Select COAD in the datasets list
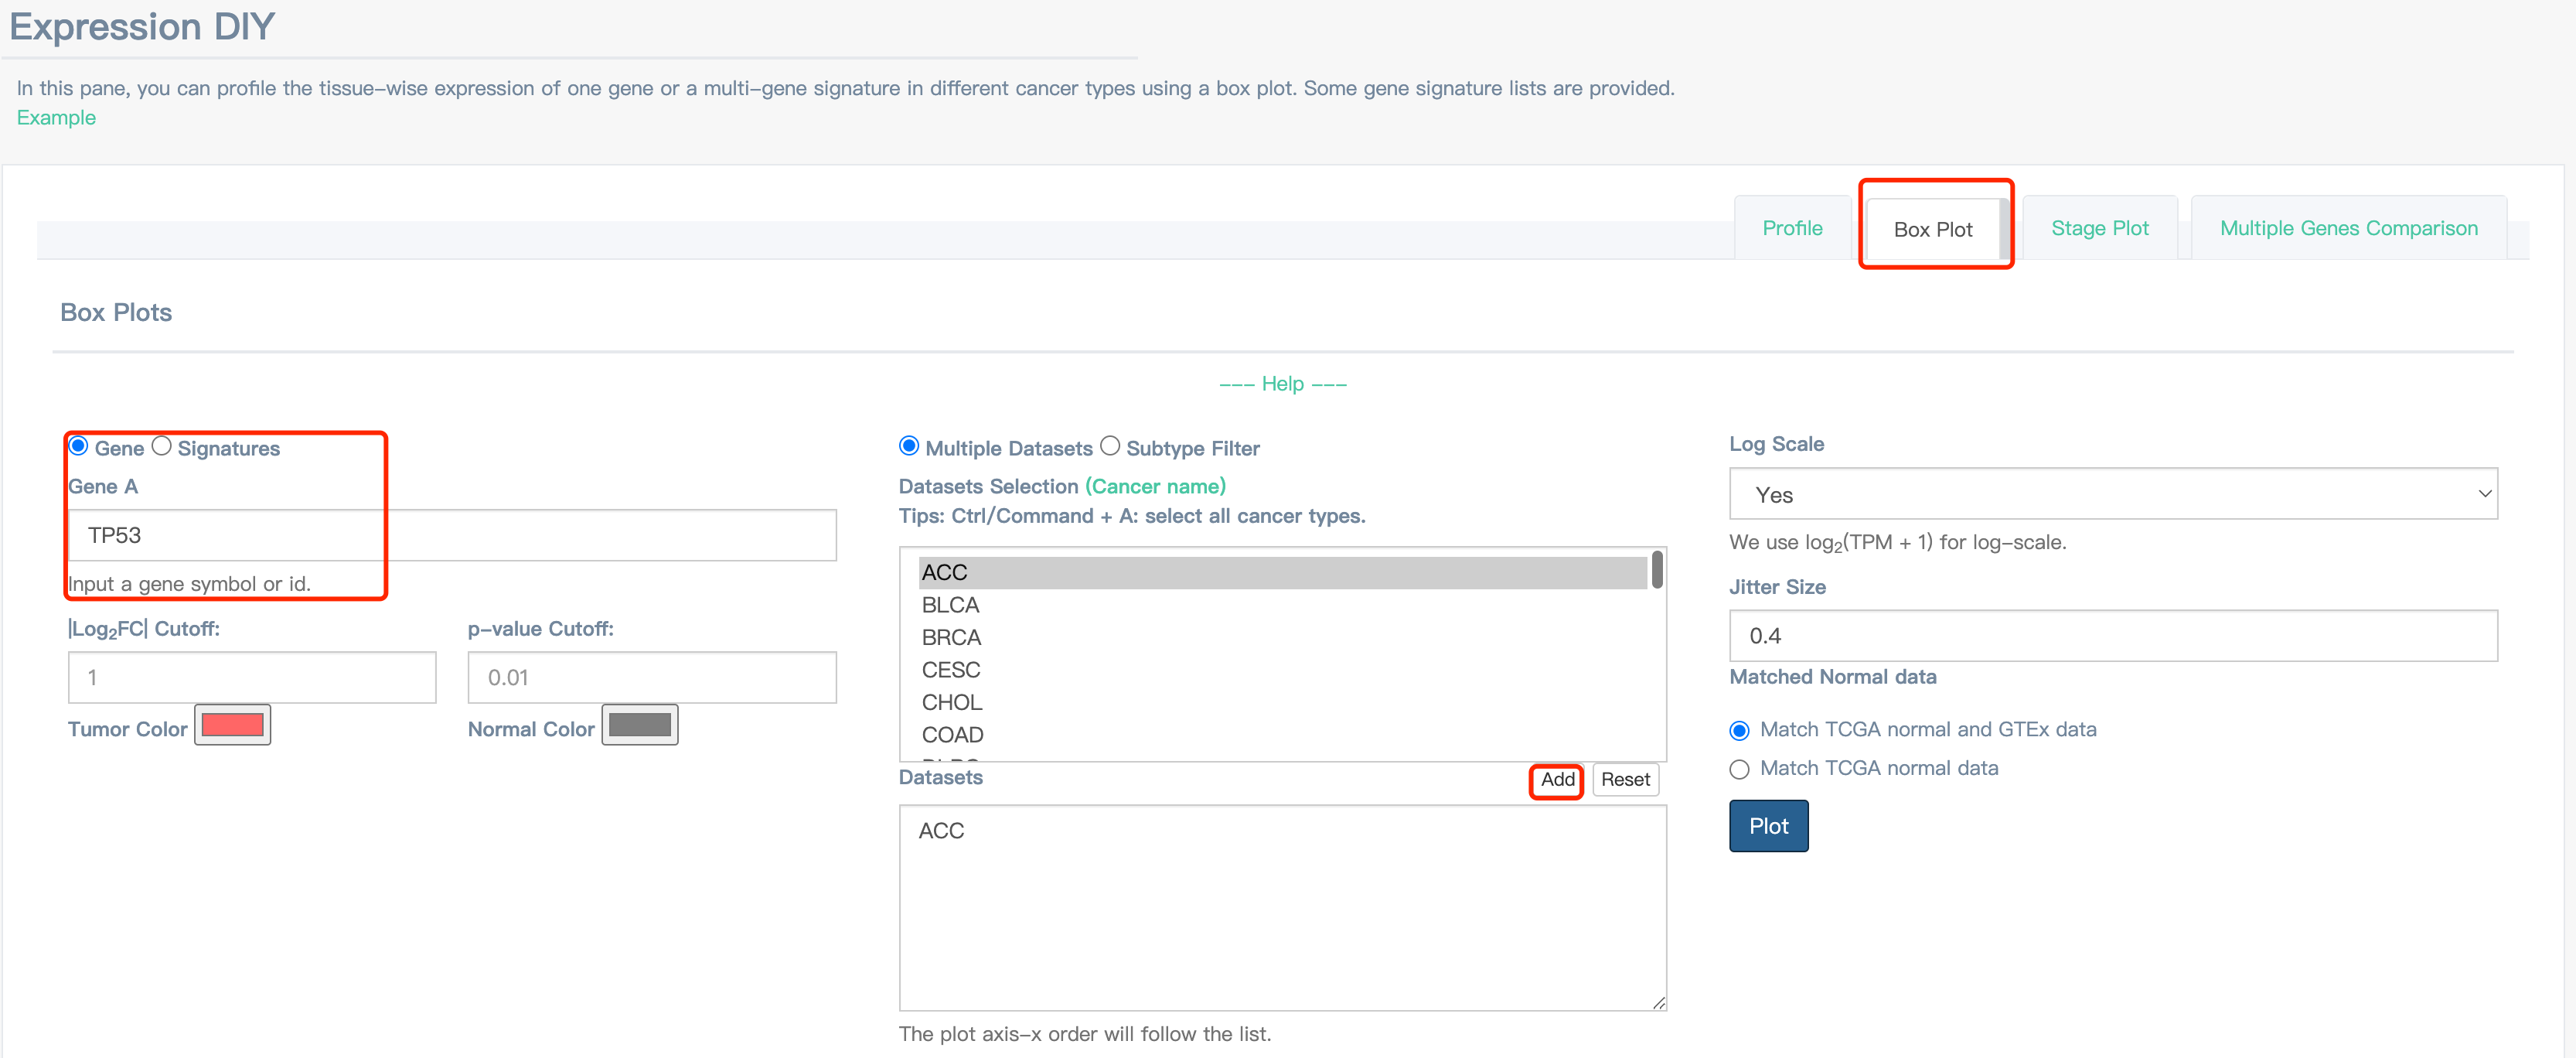2576x1058 pixels. (952, 735)
